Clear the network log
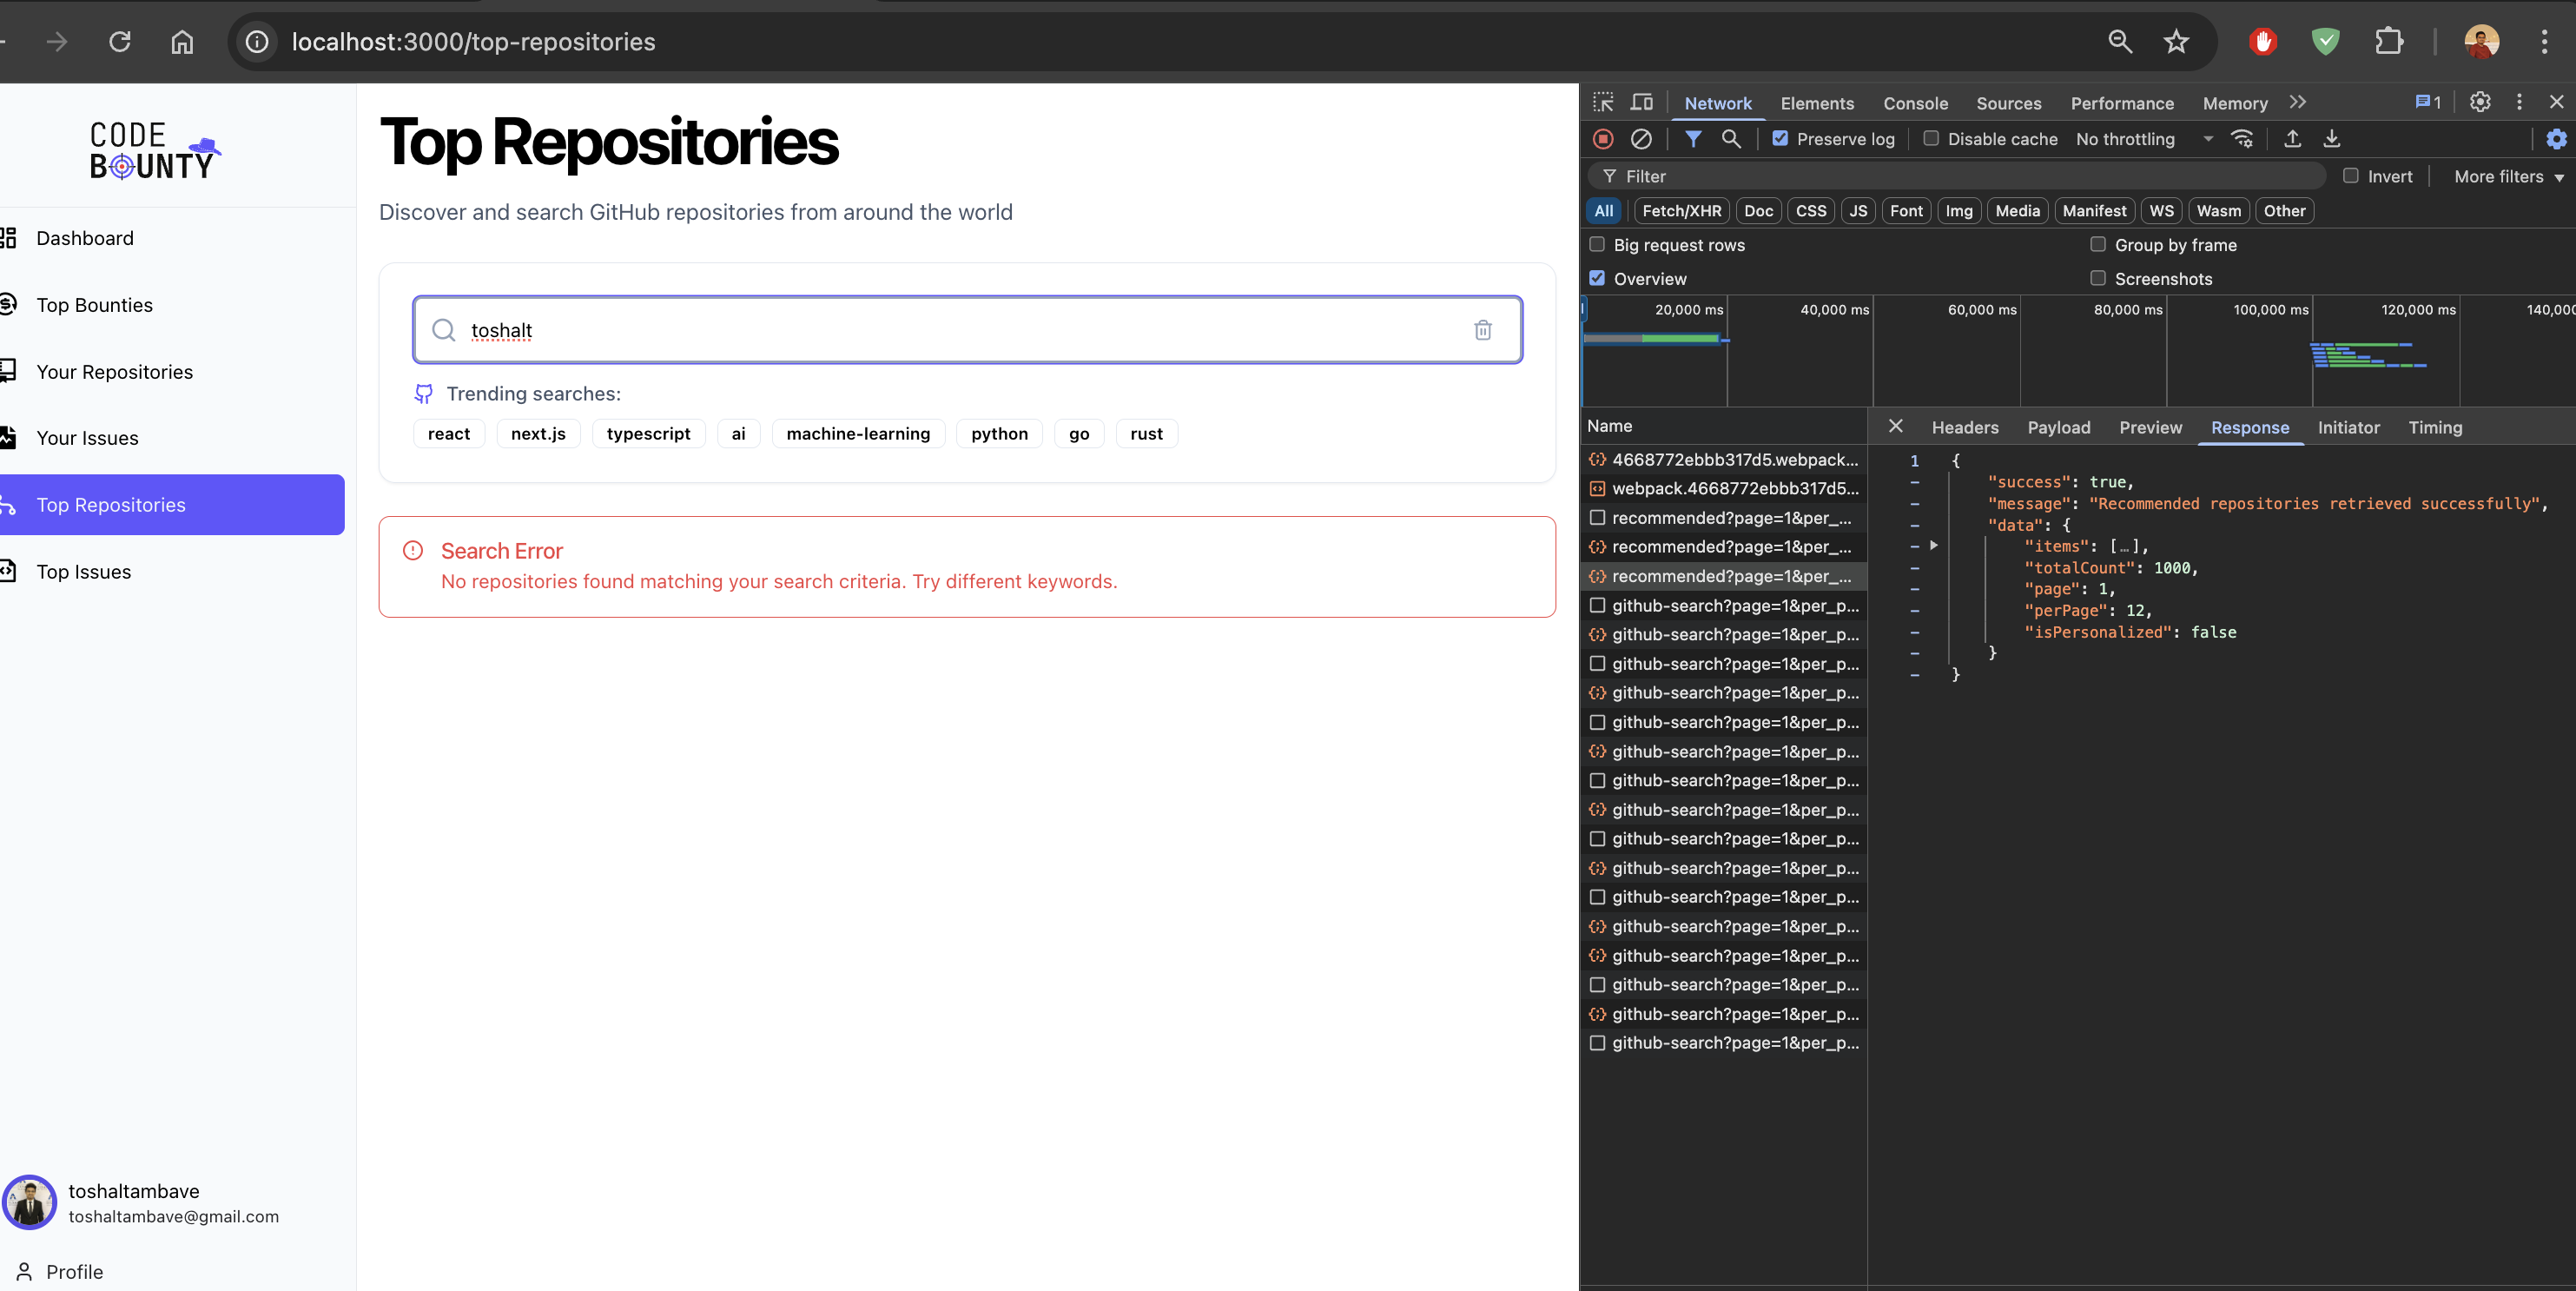Screen dimensions: 2576x1291 [1641, 139]
